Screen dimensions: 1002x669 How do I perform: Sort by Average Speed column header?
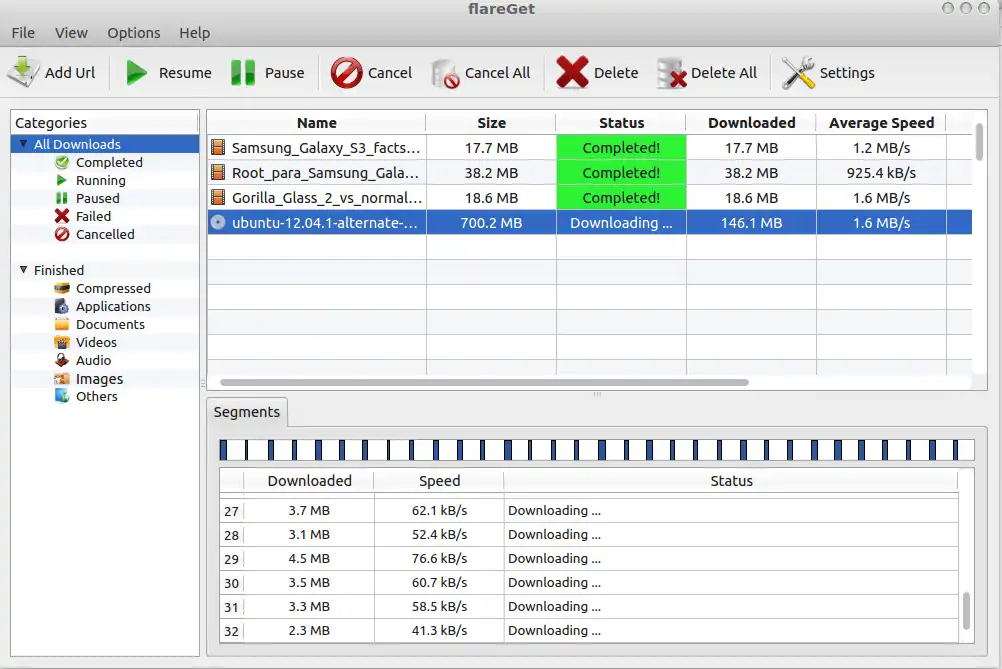(x=881, y=123)
